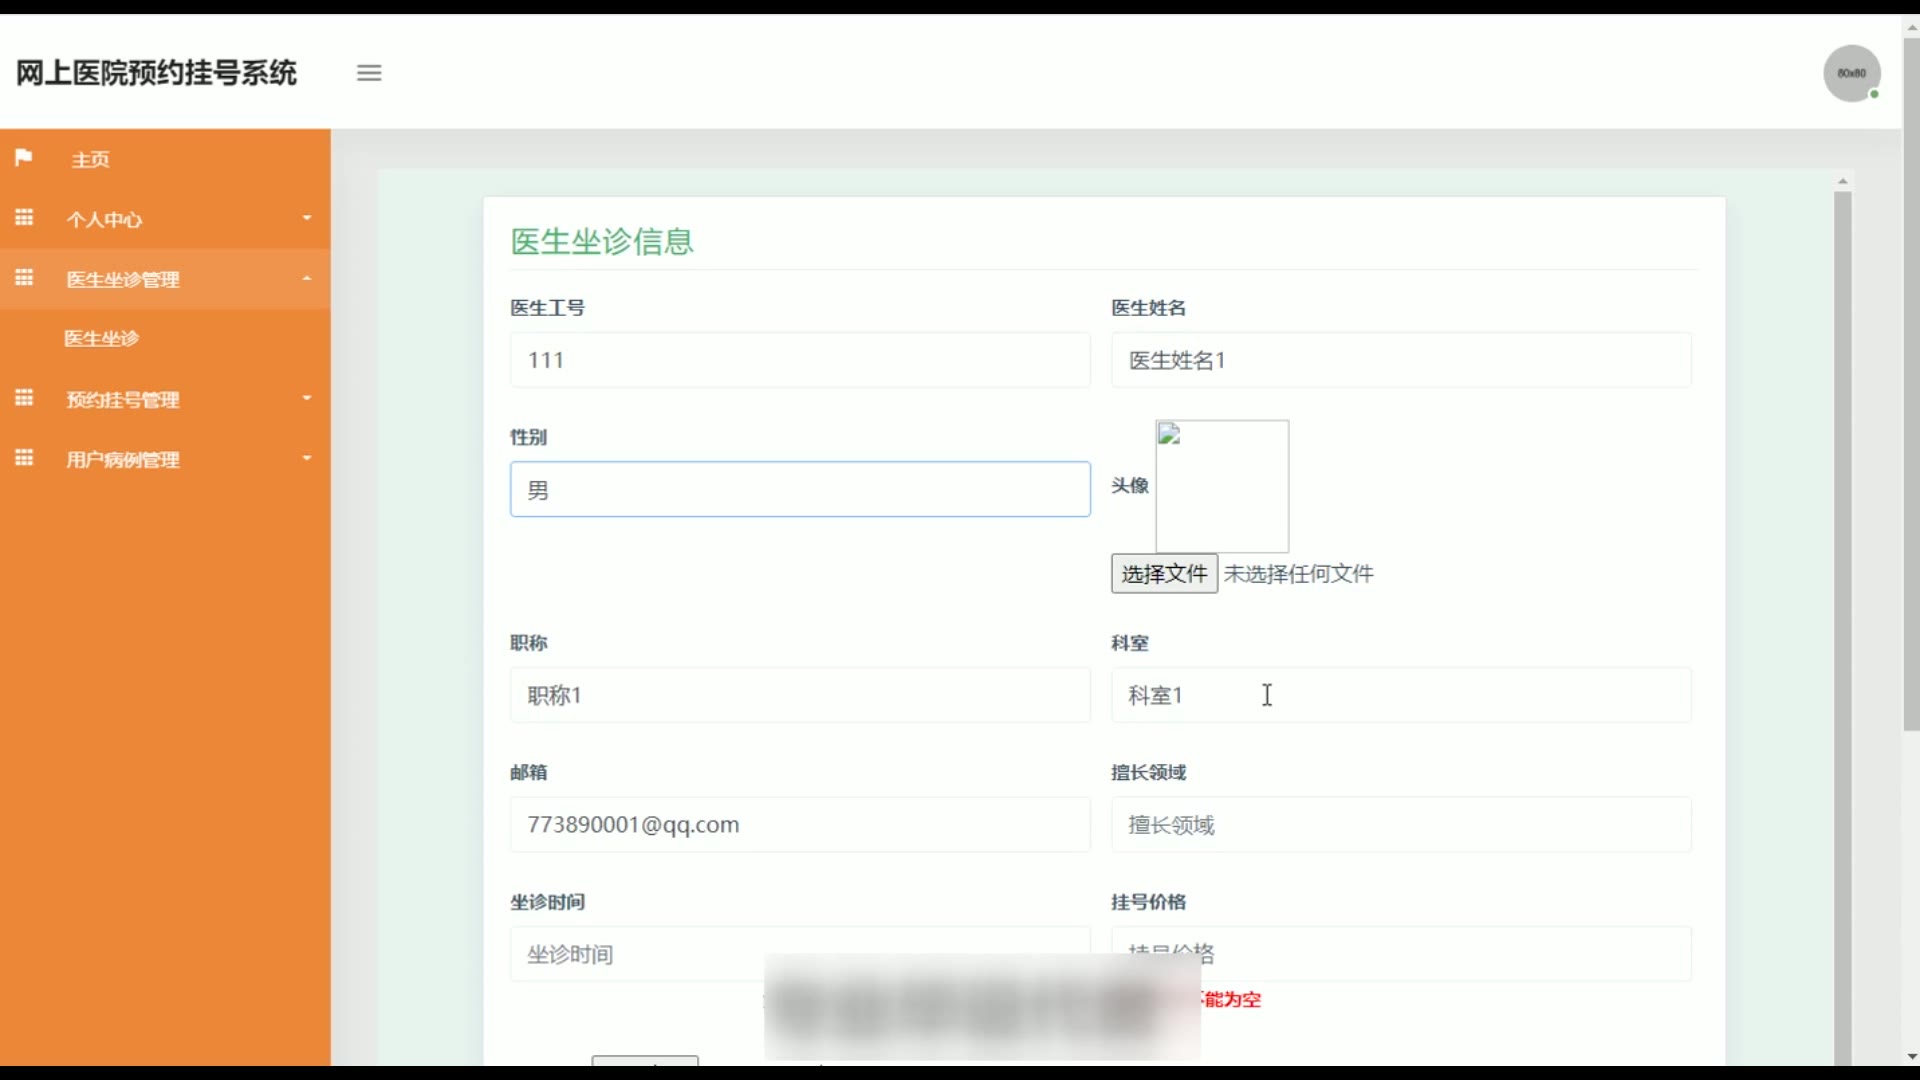Screen dimensions: 1920x1080
Task: Click the hamburger menu toggle icon
Action: [x=369, y=73]
